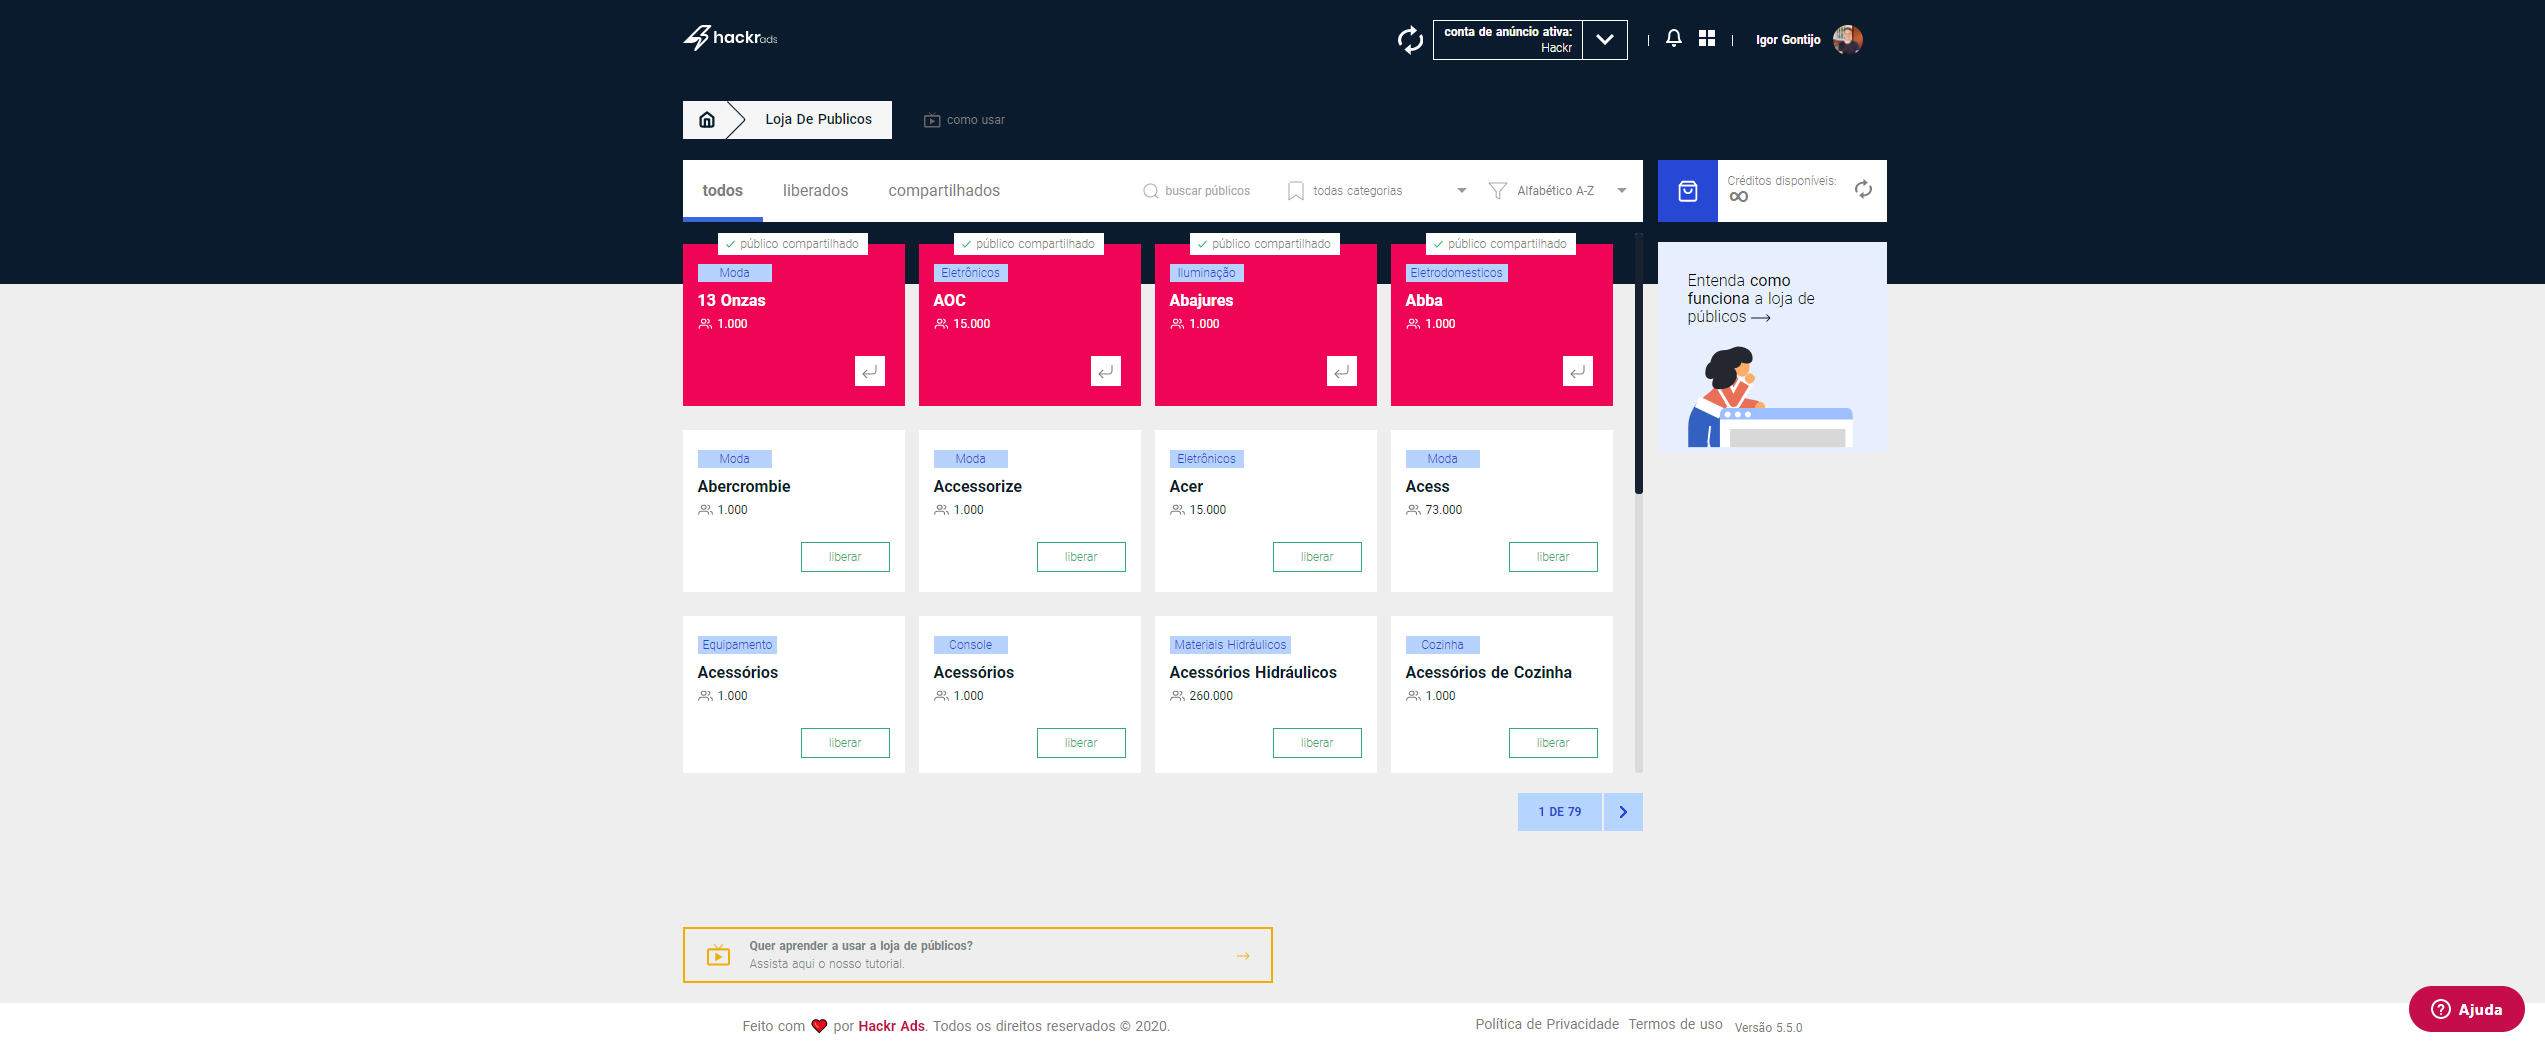2545x1051 pixels.
Task: Click the sync account refresh icon
Action: [x=1410, y=40]
